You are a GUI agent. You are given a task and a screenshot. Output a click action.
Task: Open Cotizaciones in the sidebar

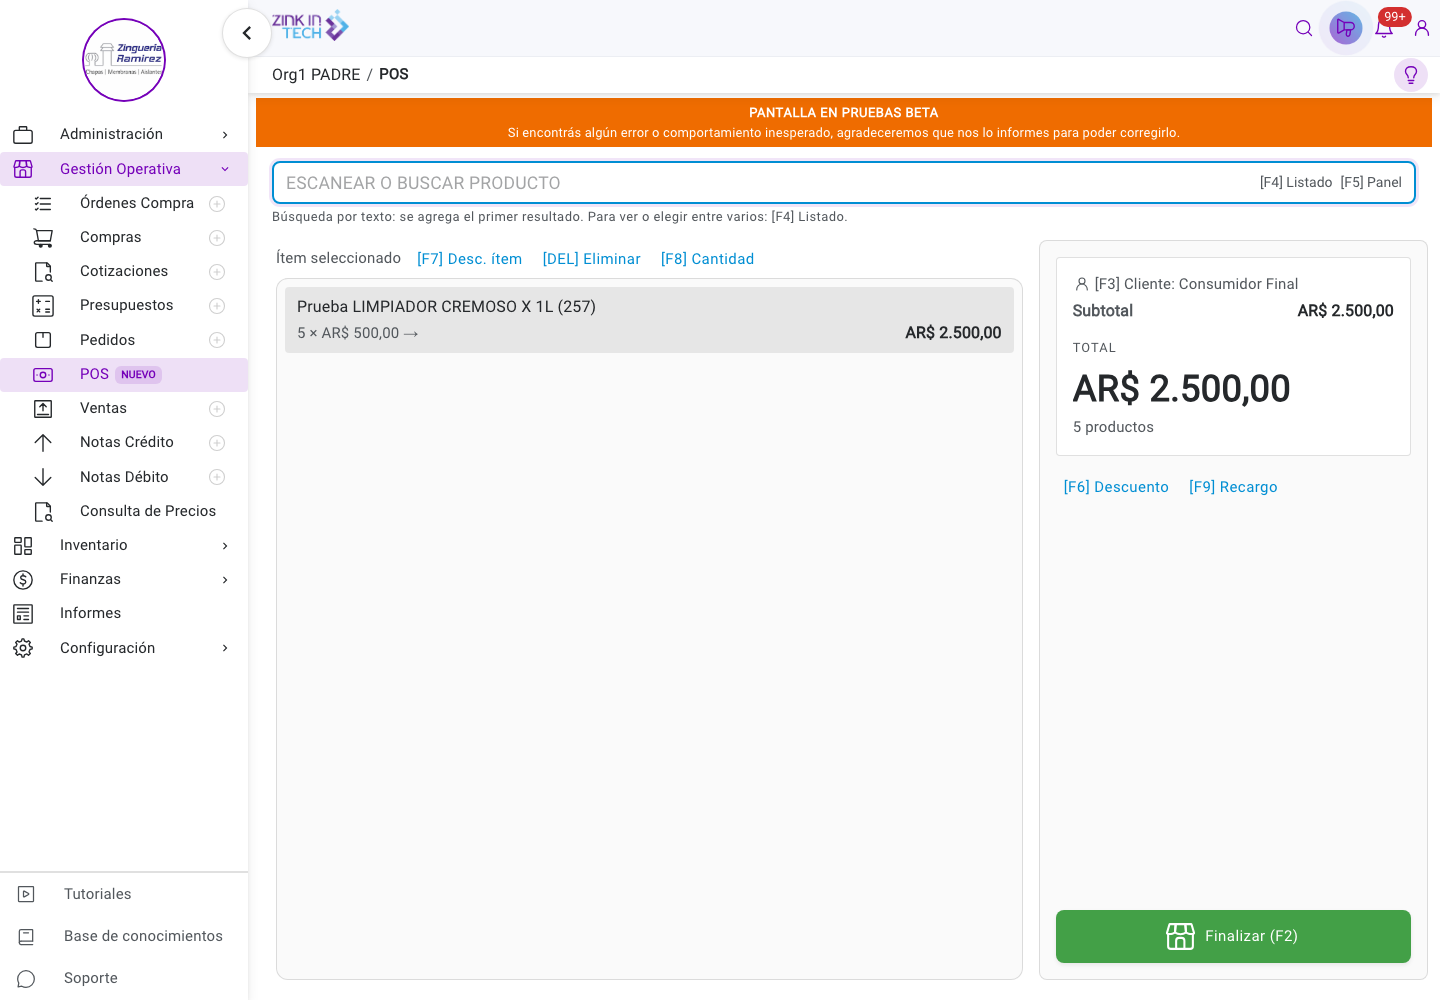[x=124, y=271]
